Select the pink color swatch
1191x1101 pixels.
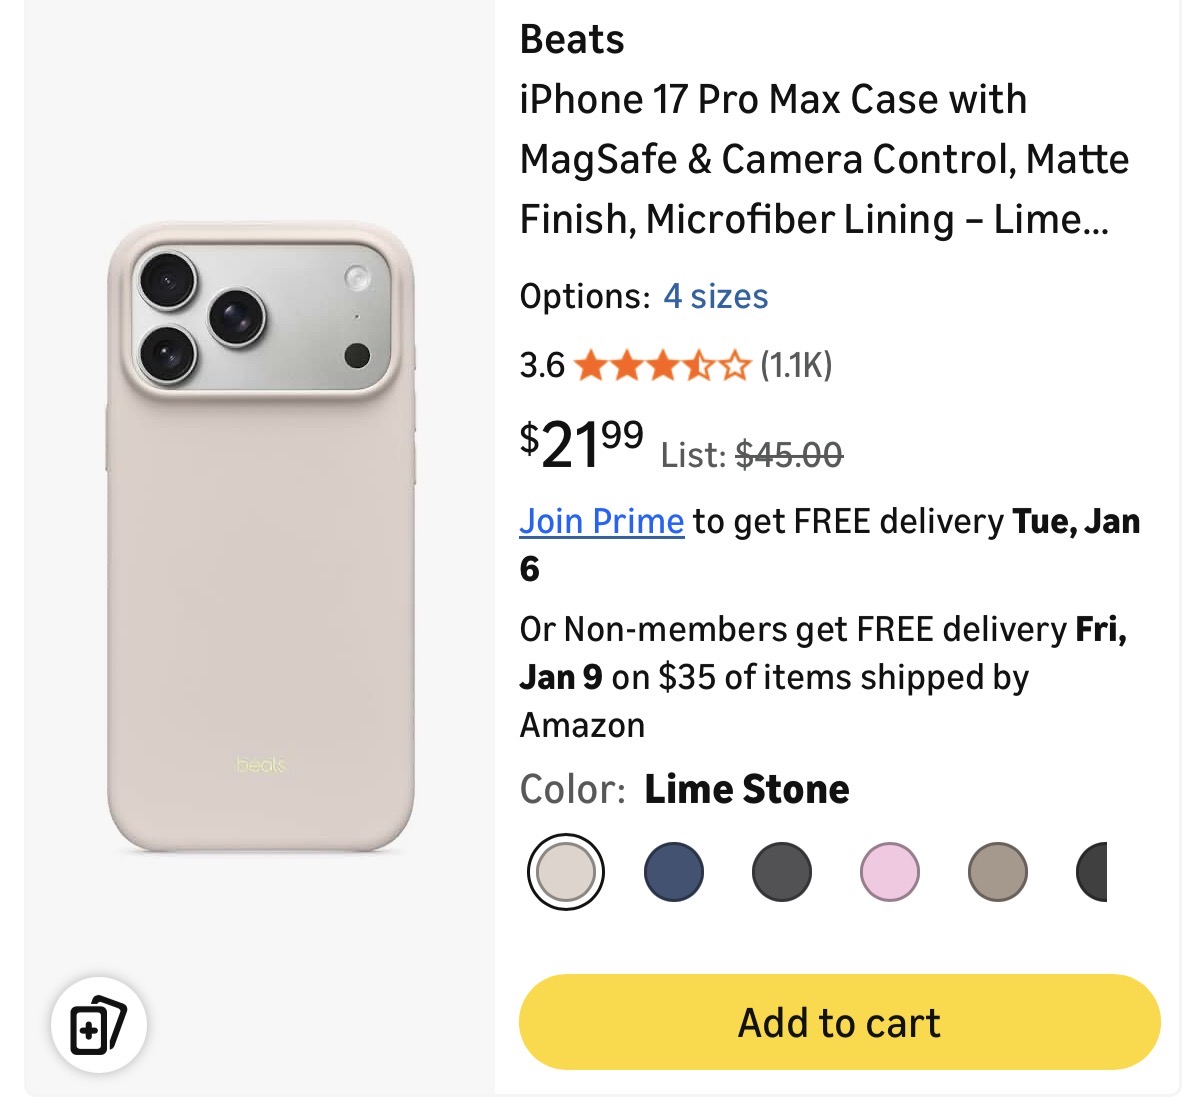(889, 871)
